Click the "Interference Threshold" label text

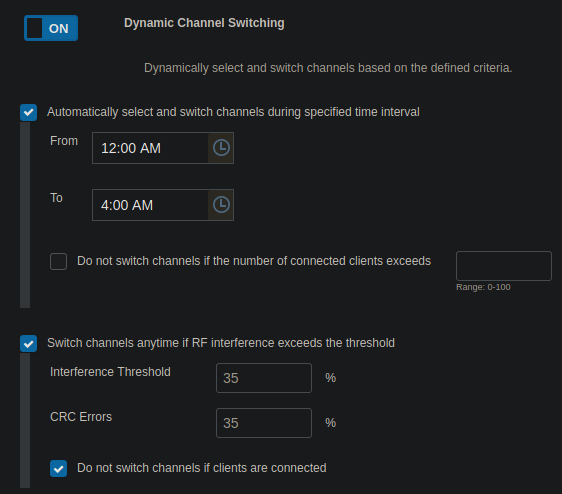point(110,372)
